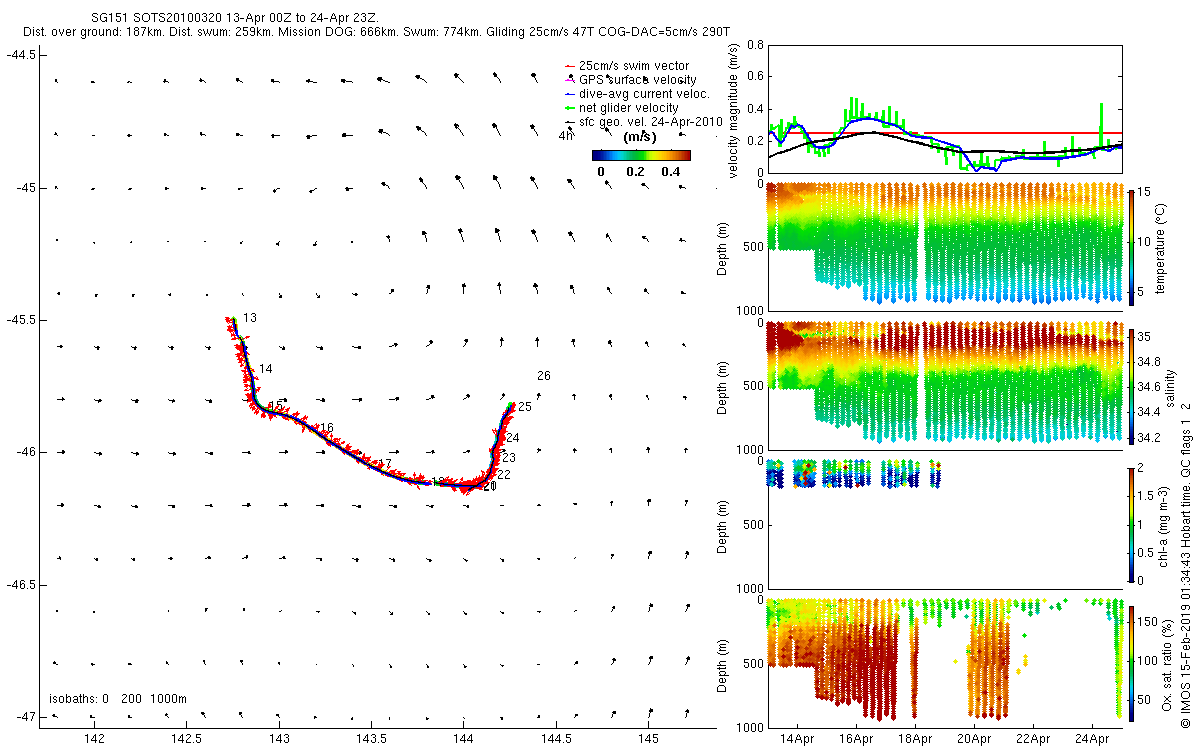Click map longitude label '145'
This screenshot has height=750, width=1200.
pos(648,739)
